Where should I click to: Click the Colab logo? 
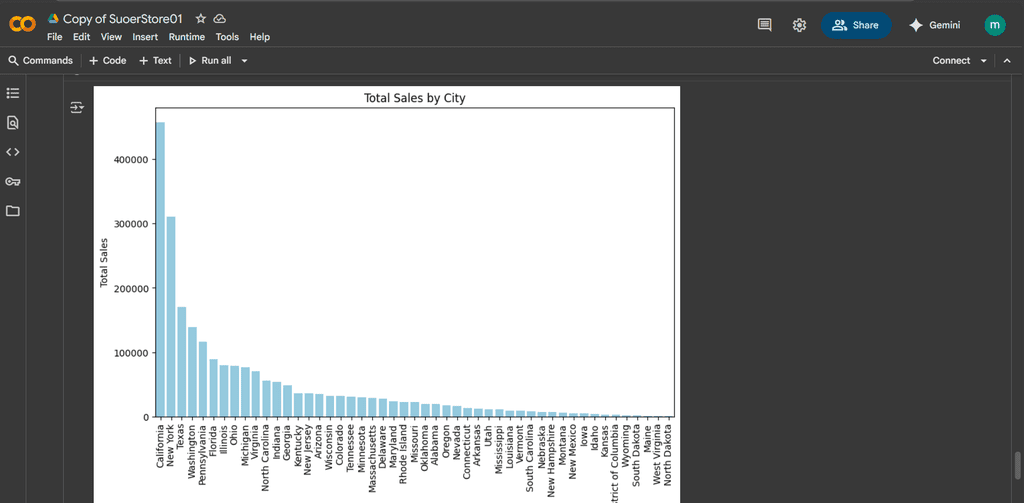(x=22, y=25)
